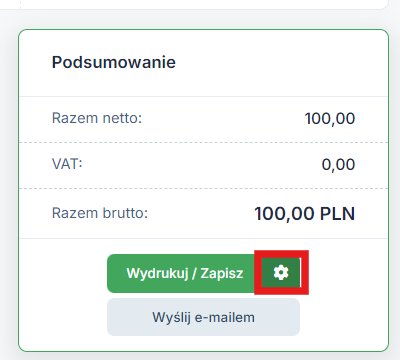
Task: Select the gross total 100,00 PLN
Action: click(x=305, y=214)
